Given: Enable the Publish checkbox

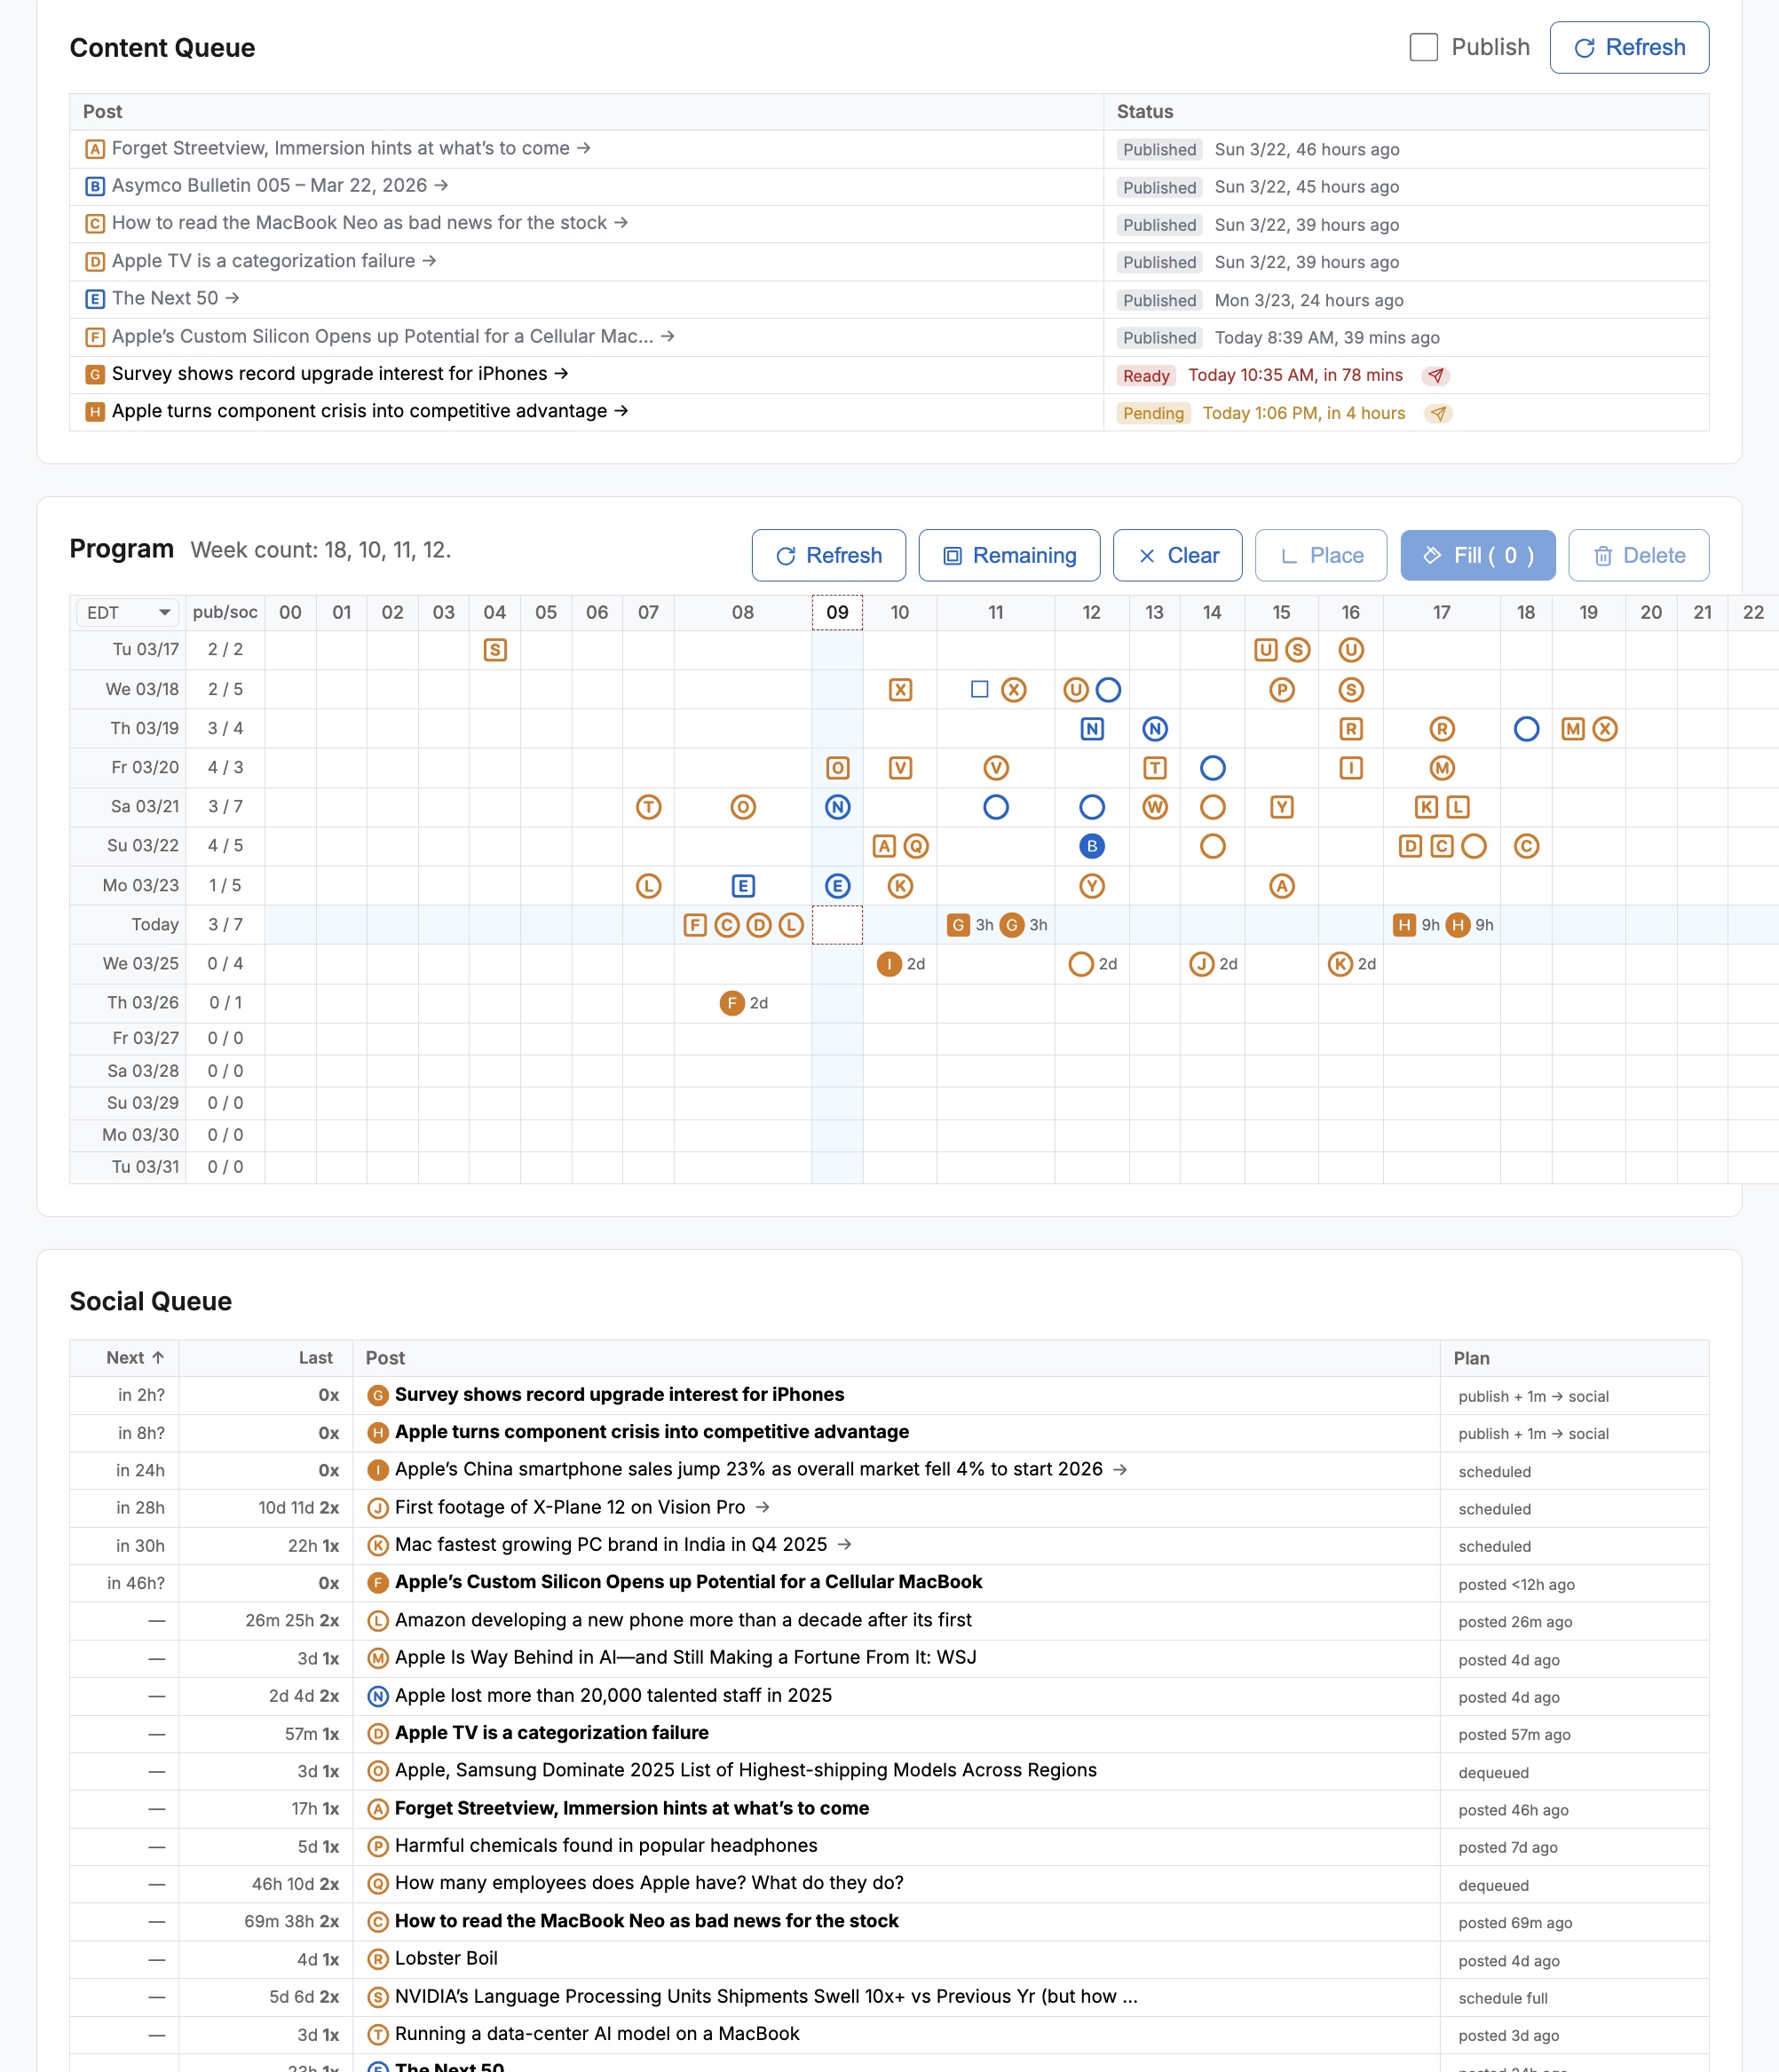Looking at the screenshot, I should 1423,47.
